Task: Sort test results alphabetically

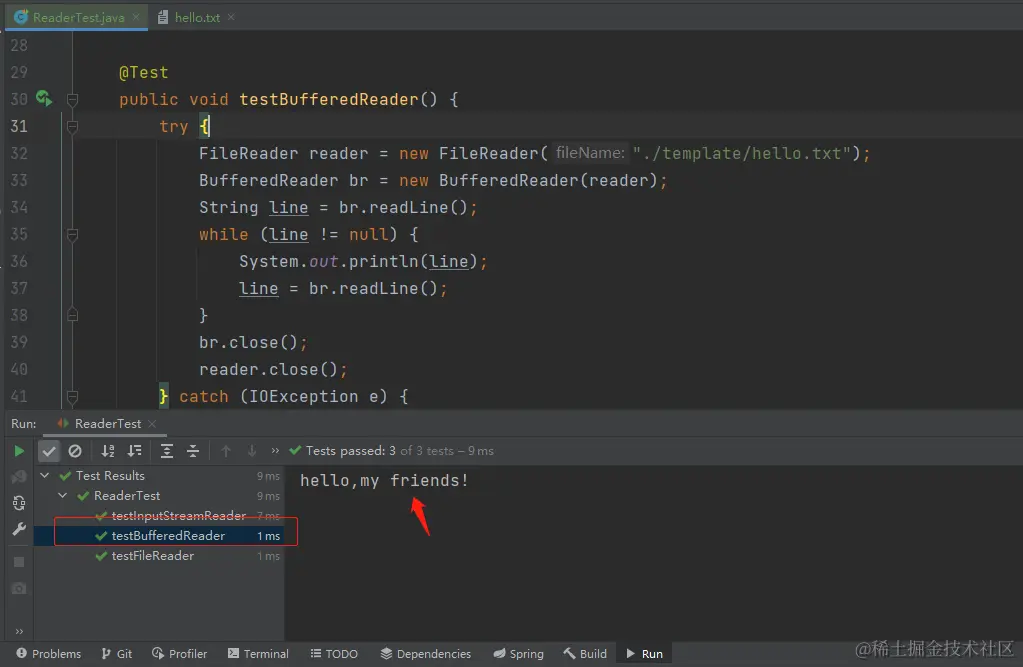Action: click(108, 451)
